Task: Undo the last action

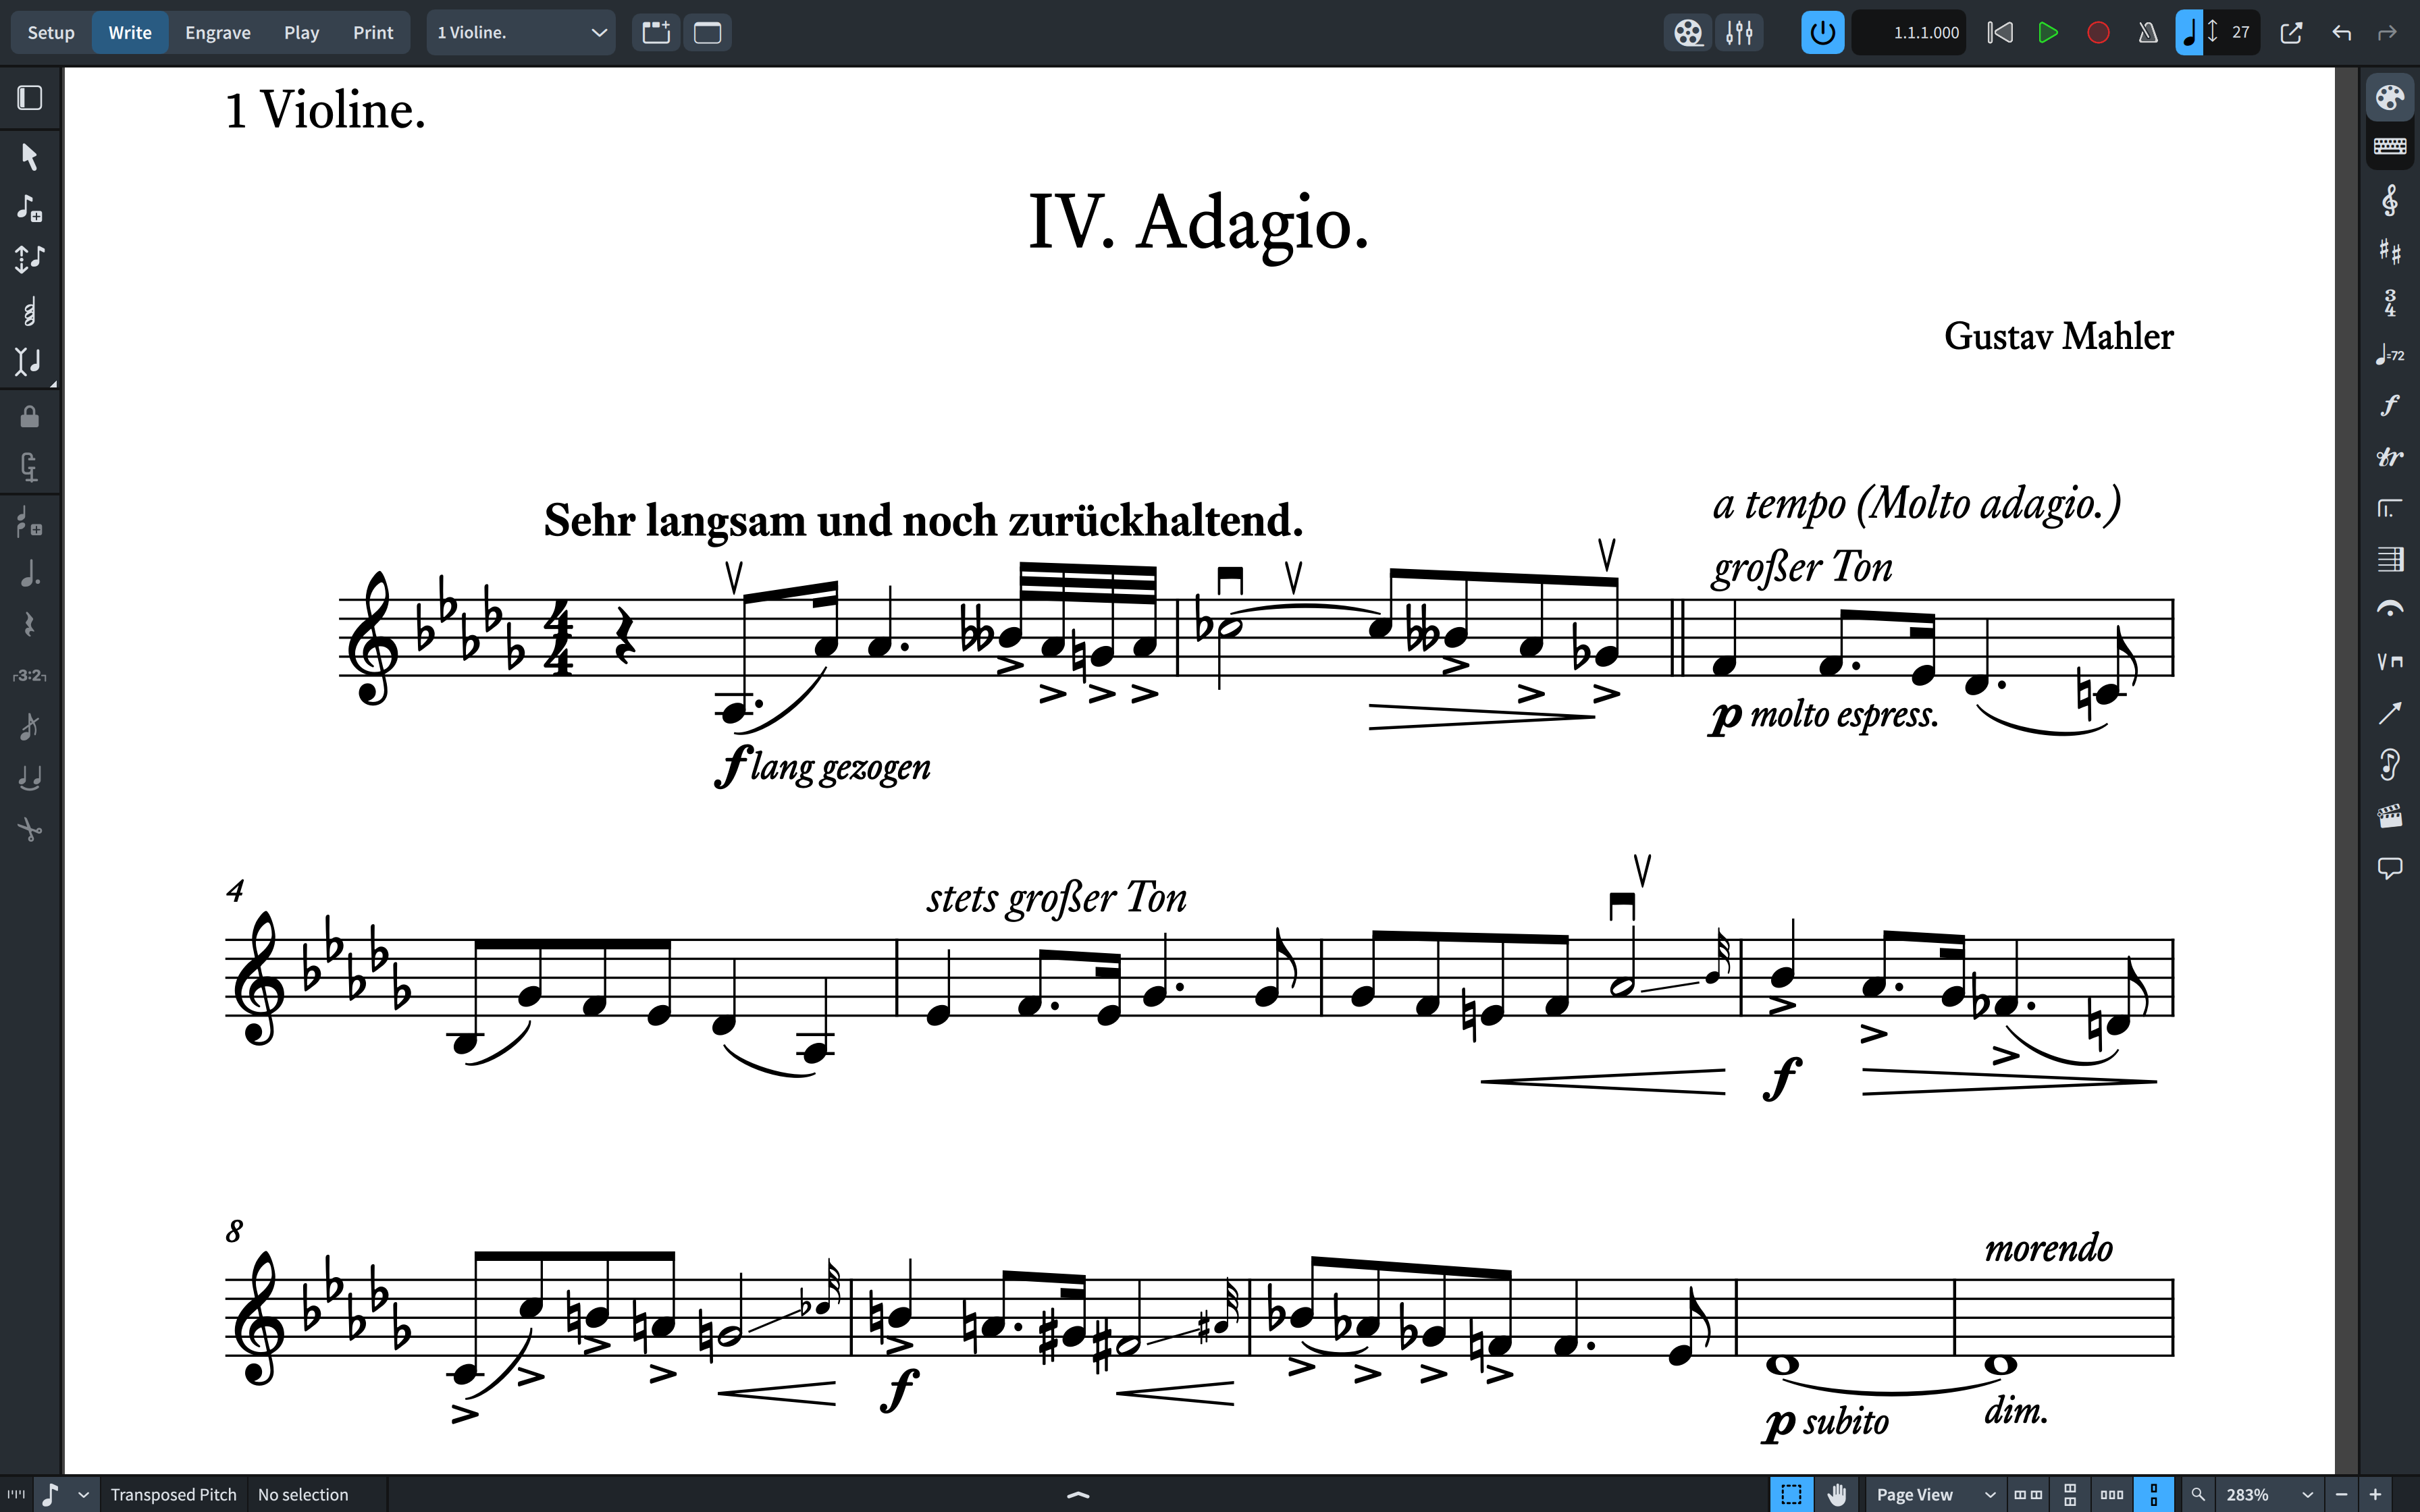Action: click(x=2341, y=33)
